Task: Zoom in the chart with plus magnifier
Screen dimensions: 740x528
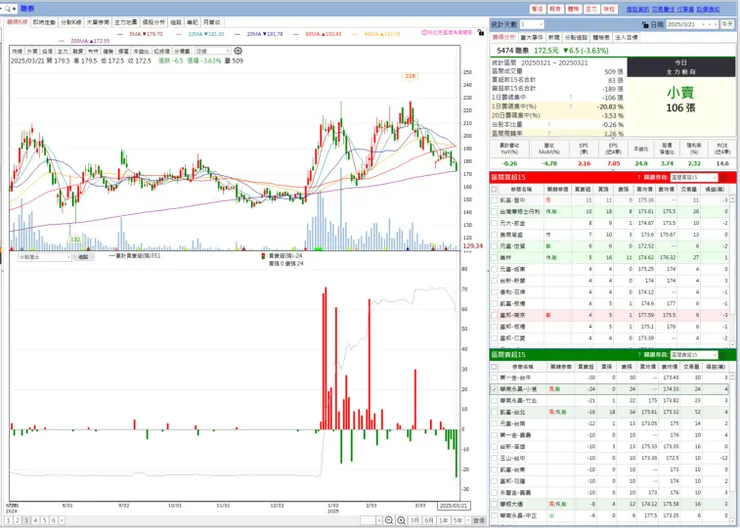Action: (x=401, y=520)
